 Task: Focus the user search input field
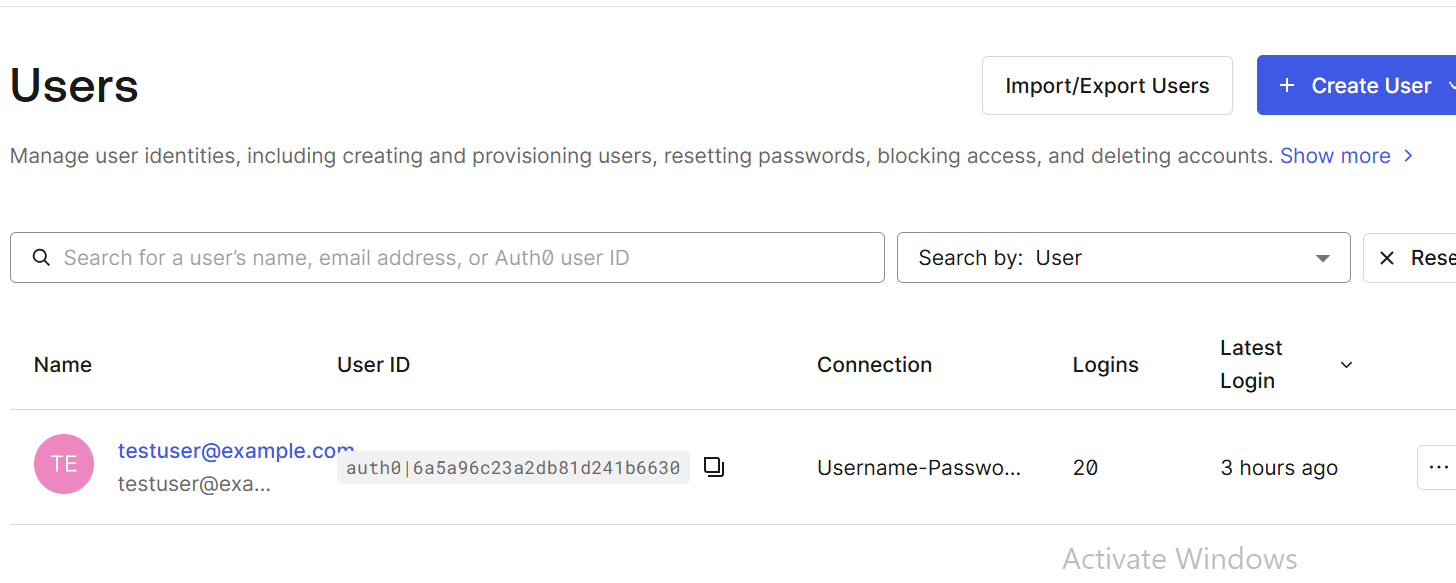pyautogui.click(x=447, y=258)
